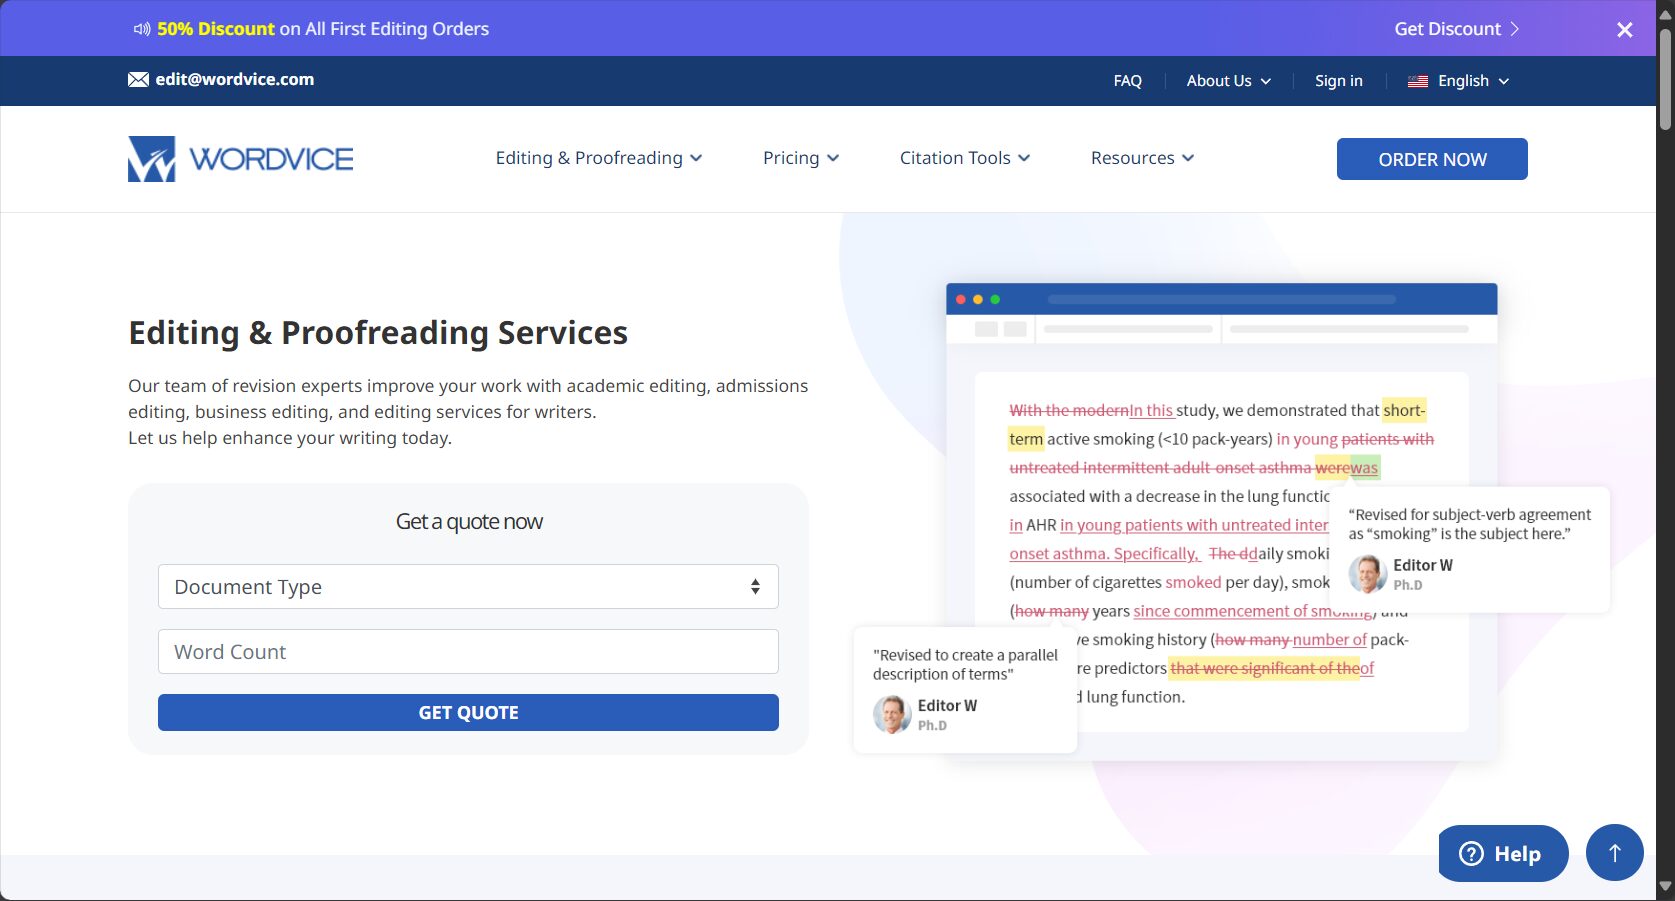Viewport: 1675px width, 901px height.
Task: Click the Get Discount link
Action: [1447, 29]
